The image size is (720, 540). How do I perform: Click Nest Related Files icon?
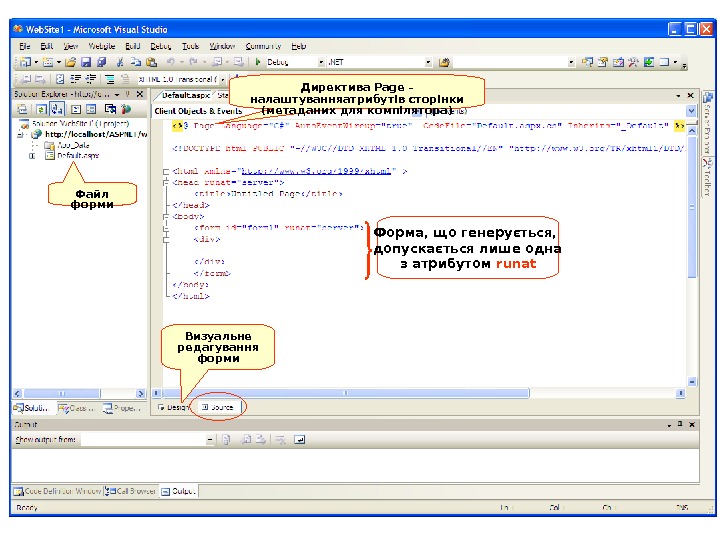[56, 109]
